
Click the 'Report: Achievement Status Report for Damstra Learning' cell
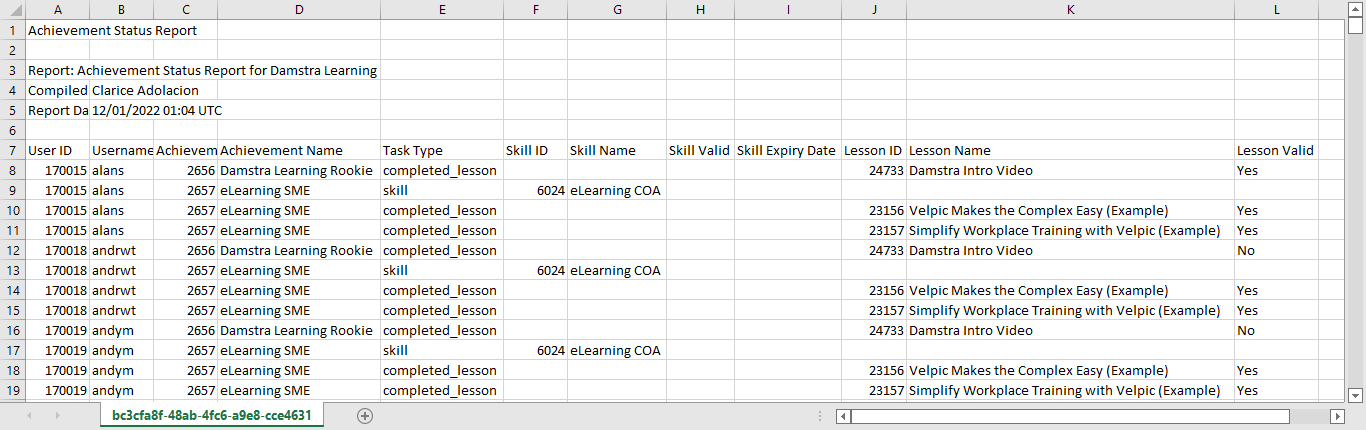pos(202,70)
